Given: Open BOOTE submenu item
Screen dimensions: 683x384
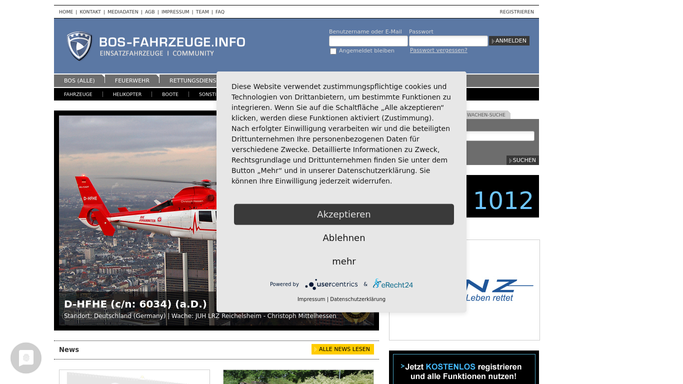Looking at the screenshot, I should [170, 94].
